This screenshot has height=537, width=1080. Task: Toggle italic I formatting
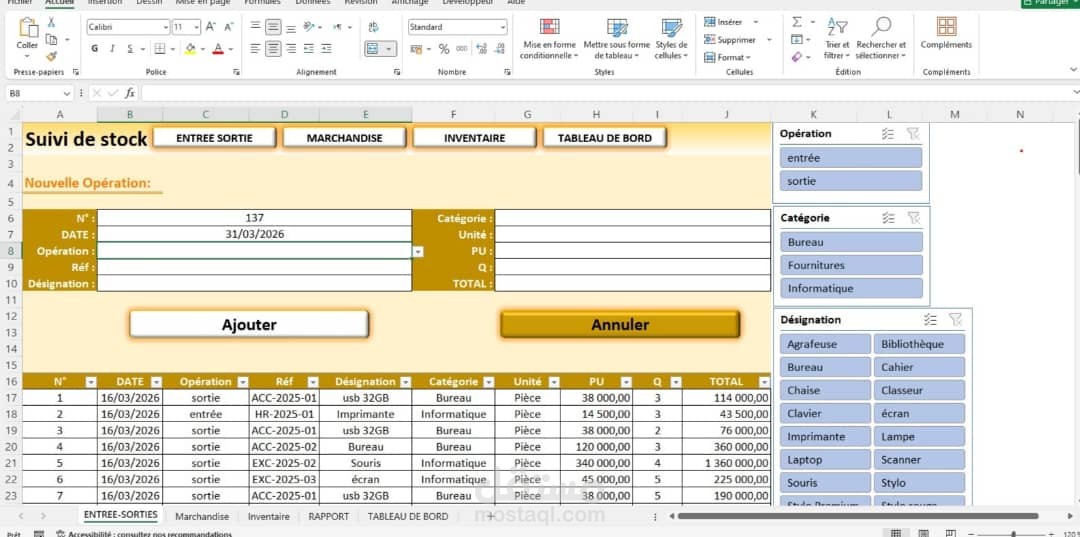[x=112, y=49]
